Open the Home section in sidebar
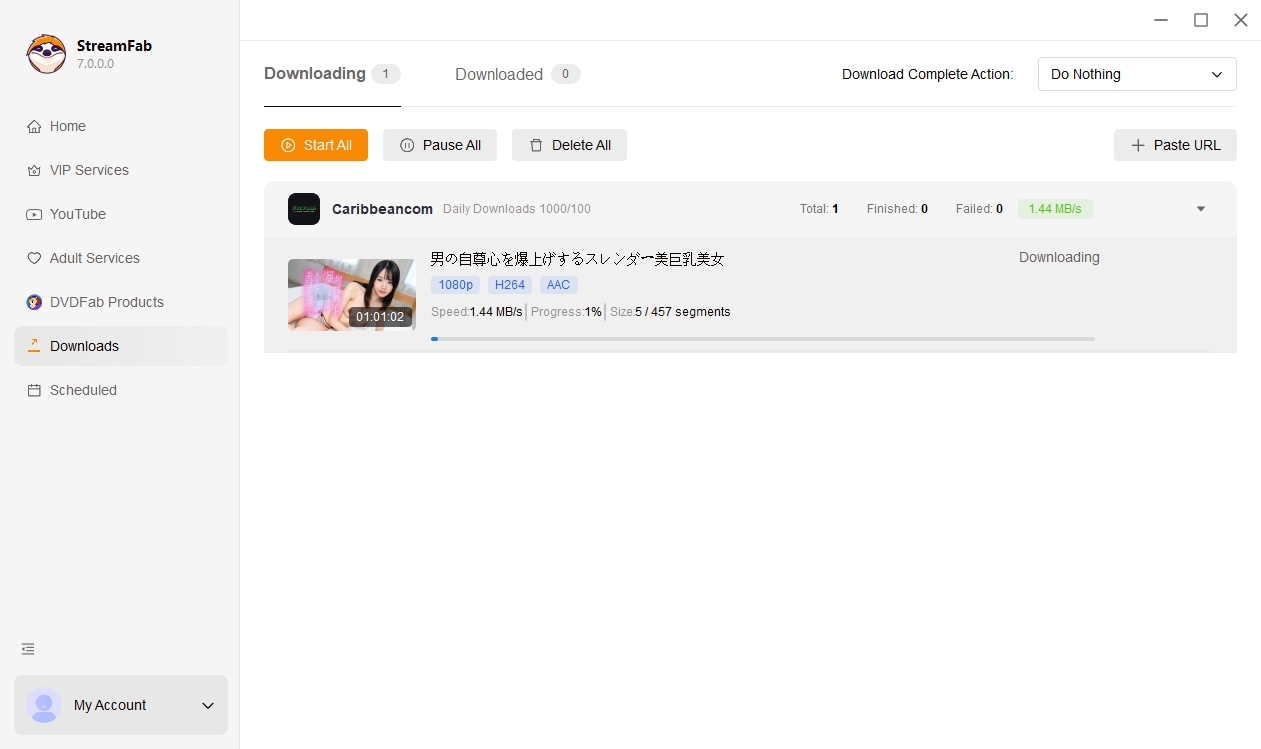Image resolution: width=1261 pixels, height=749 pixels. (67, 126)
